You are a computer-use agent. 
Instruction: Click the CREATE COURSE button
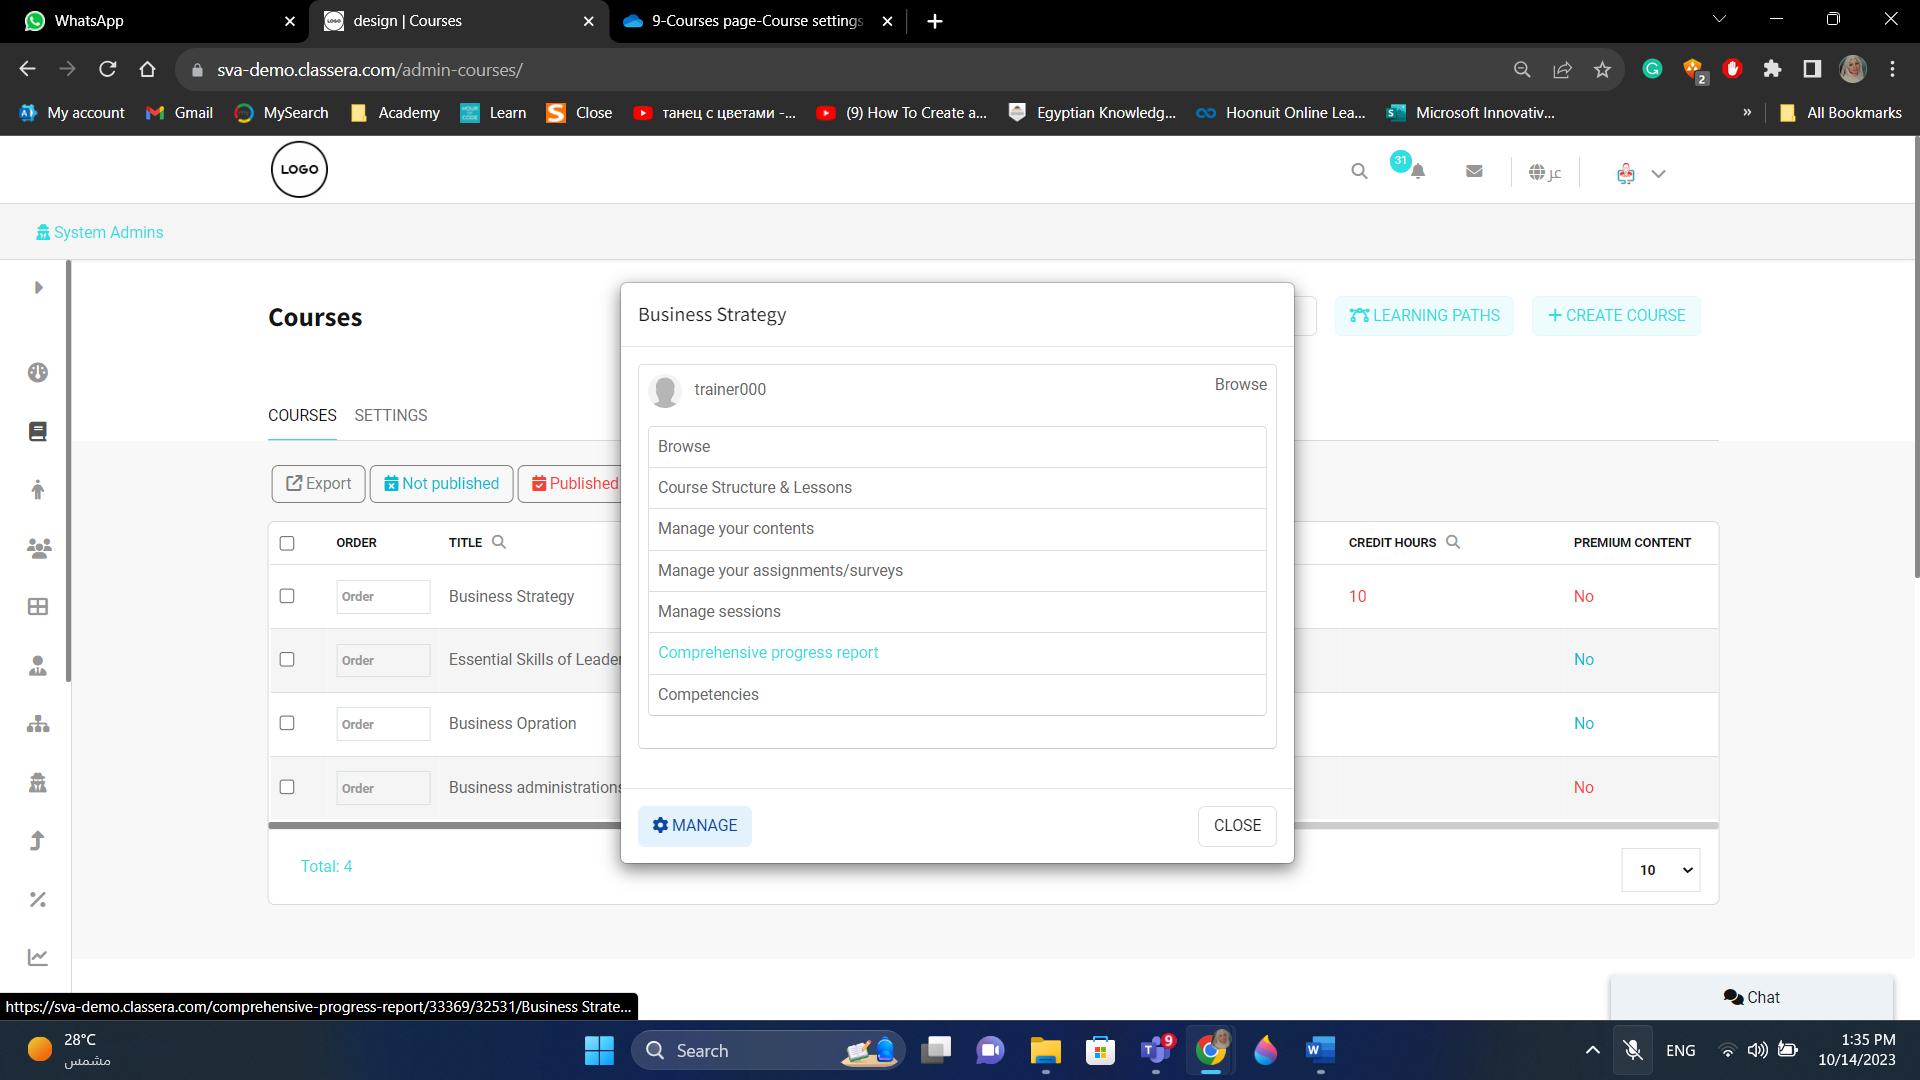(x=1616, y=315)
